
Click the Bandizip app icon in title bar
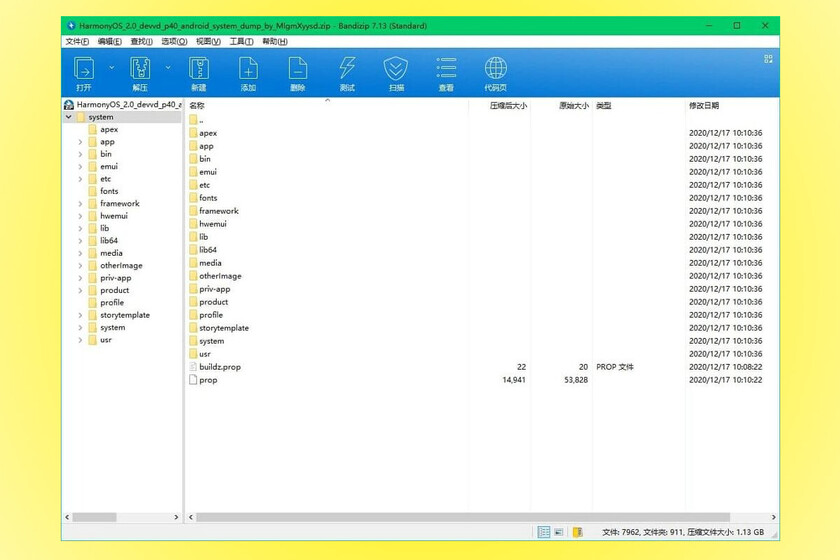71,26
